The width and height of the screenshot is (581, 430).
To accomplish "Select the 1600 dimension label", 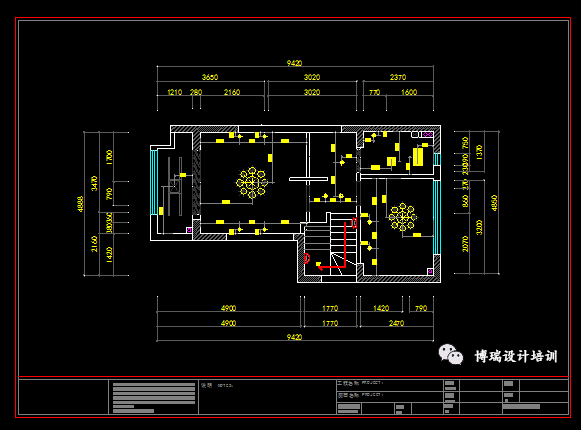I will (x=409, y=92).
